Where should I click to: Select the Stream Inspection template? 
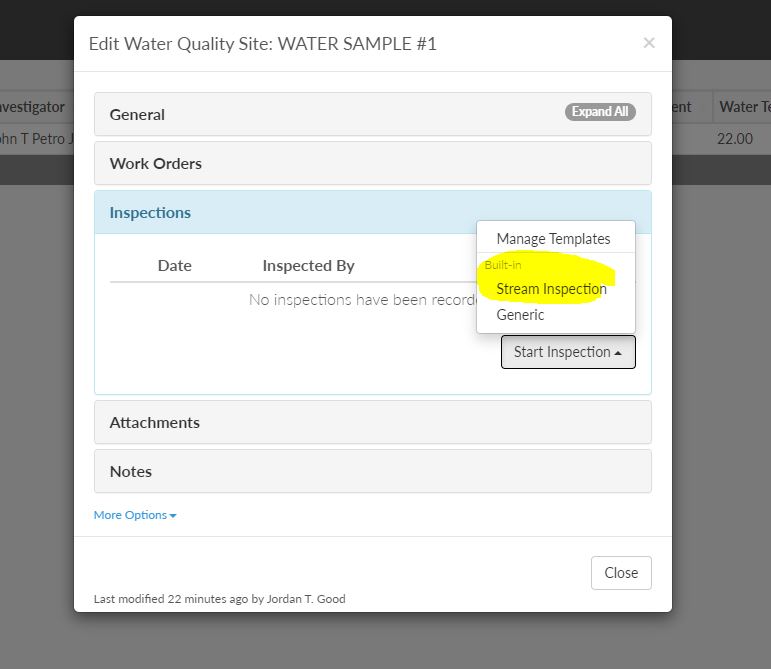pyautogui.click(x=551, y=289)
